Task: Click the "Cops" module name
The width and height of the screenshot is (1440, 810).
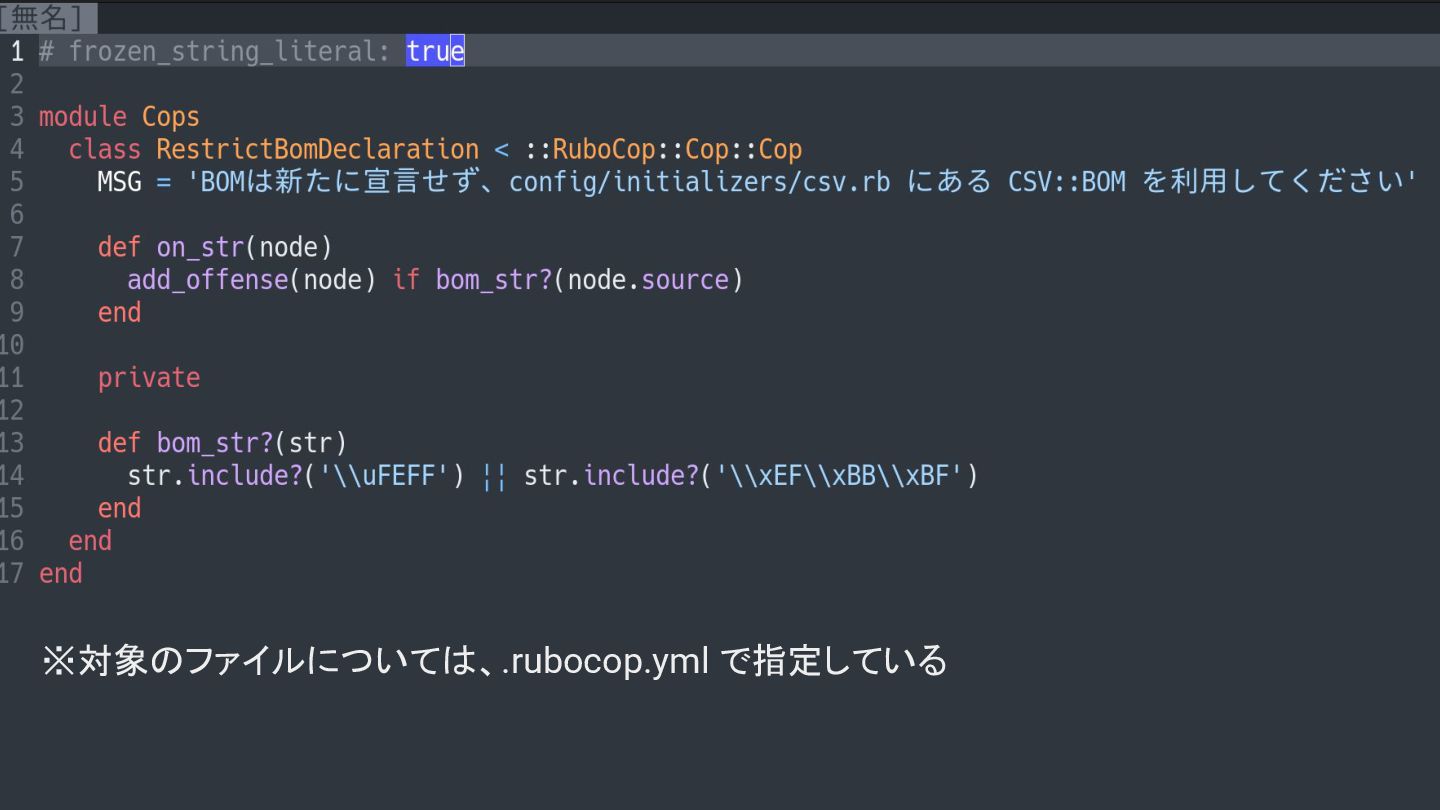Action: click(170, 117)
